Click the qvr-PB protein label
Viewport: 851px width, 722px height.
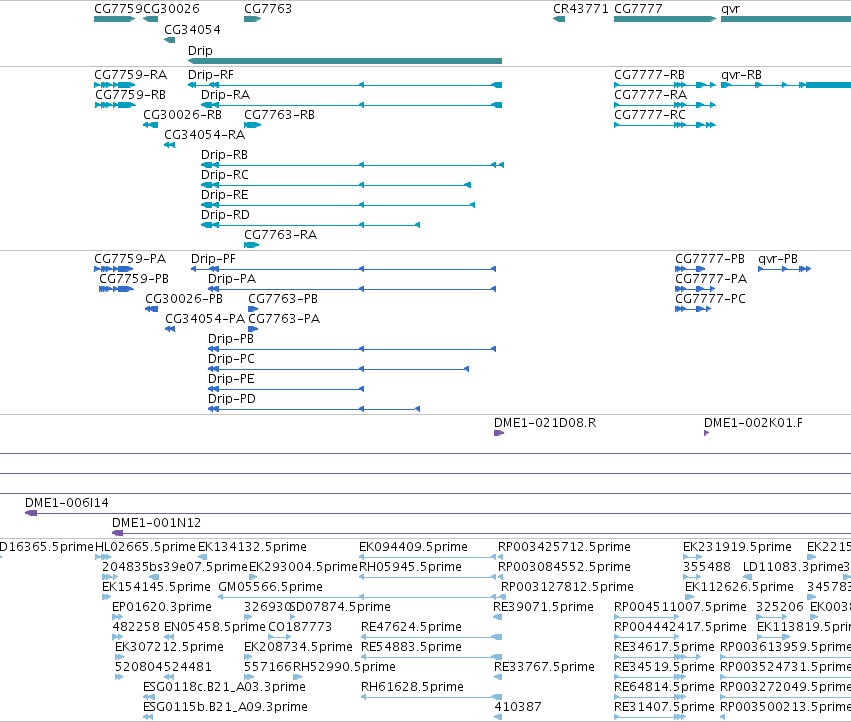(x=778, y=259)
